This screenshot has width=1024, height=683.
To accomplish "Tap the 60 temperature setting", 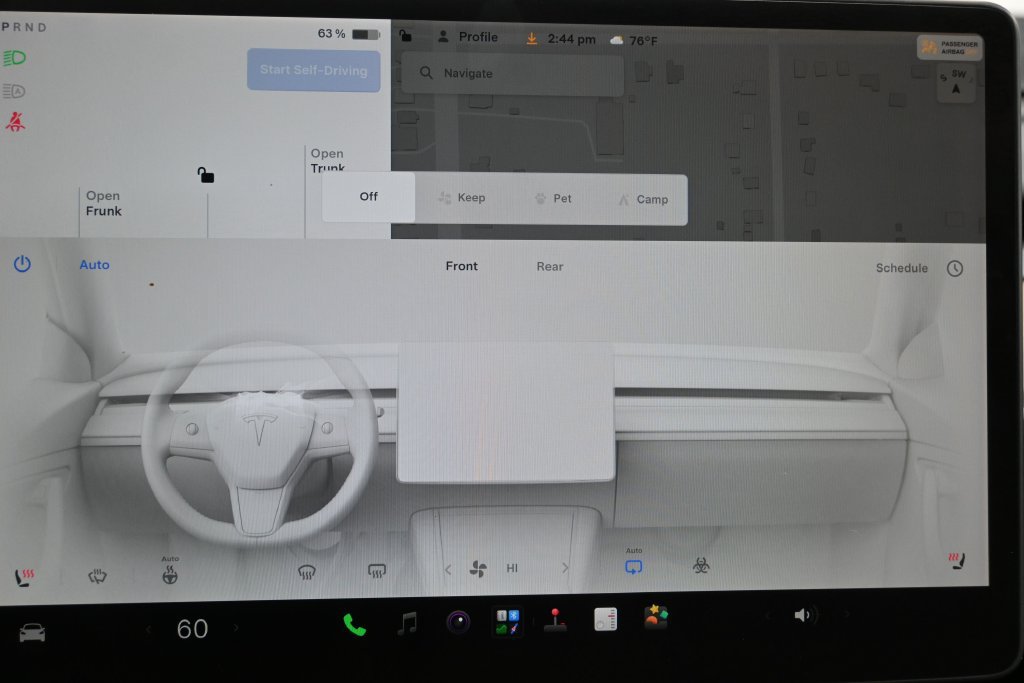I will [192, 629].
